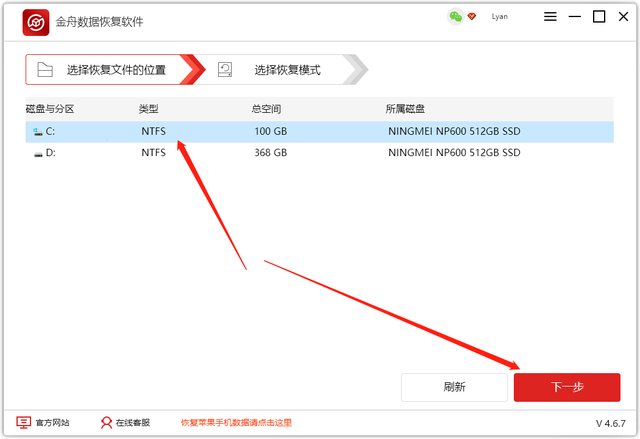Click the person icon beside 在线客服
This screenshot has width=640, height=439.
click(x=106, y=423)
